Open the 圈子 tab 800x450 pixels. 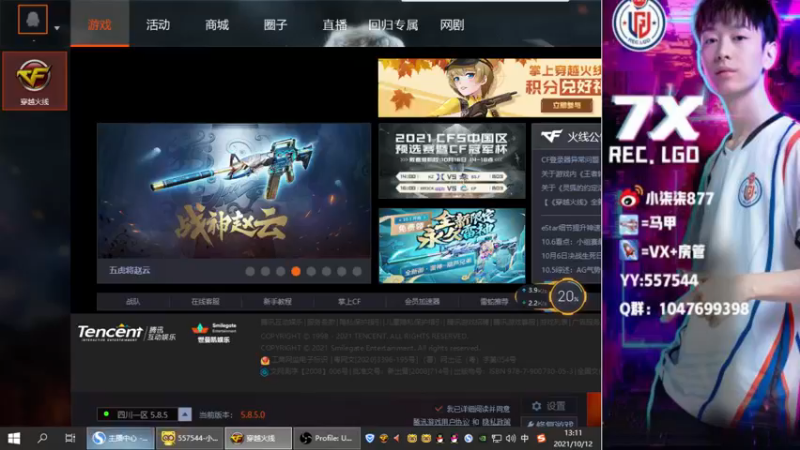tap(276, 24)
